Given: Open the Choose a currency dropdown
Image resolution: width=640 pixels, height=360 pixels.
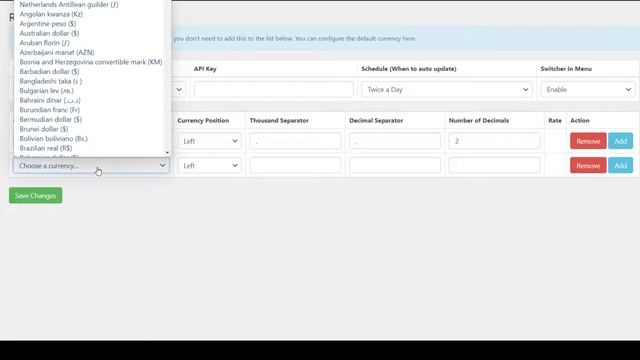Looking at the screenshot, I should [91, 166].
